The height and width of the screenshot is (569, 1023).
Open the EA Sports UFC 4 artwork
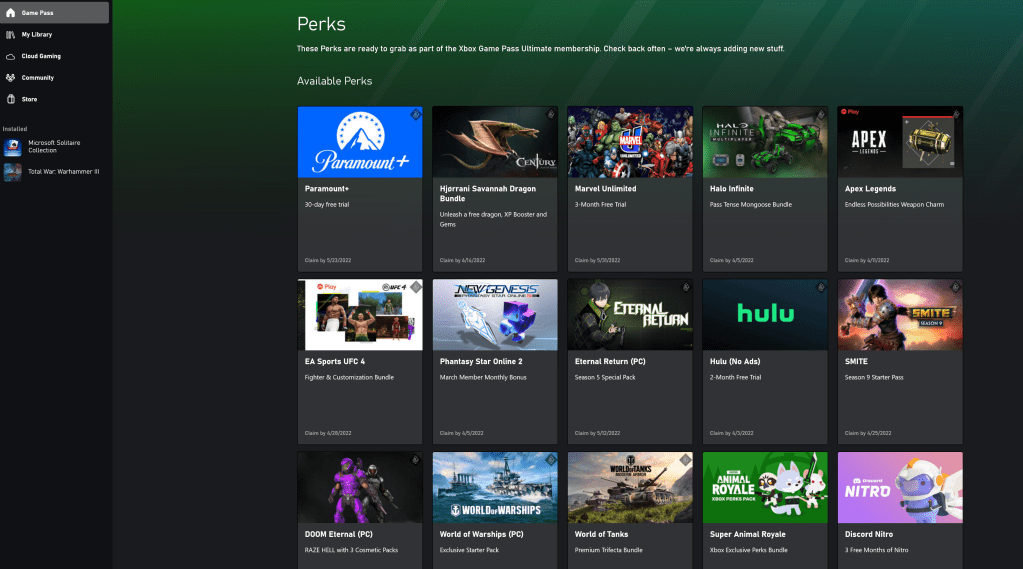[360, 315]
